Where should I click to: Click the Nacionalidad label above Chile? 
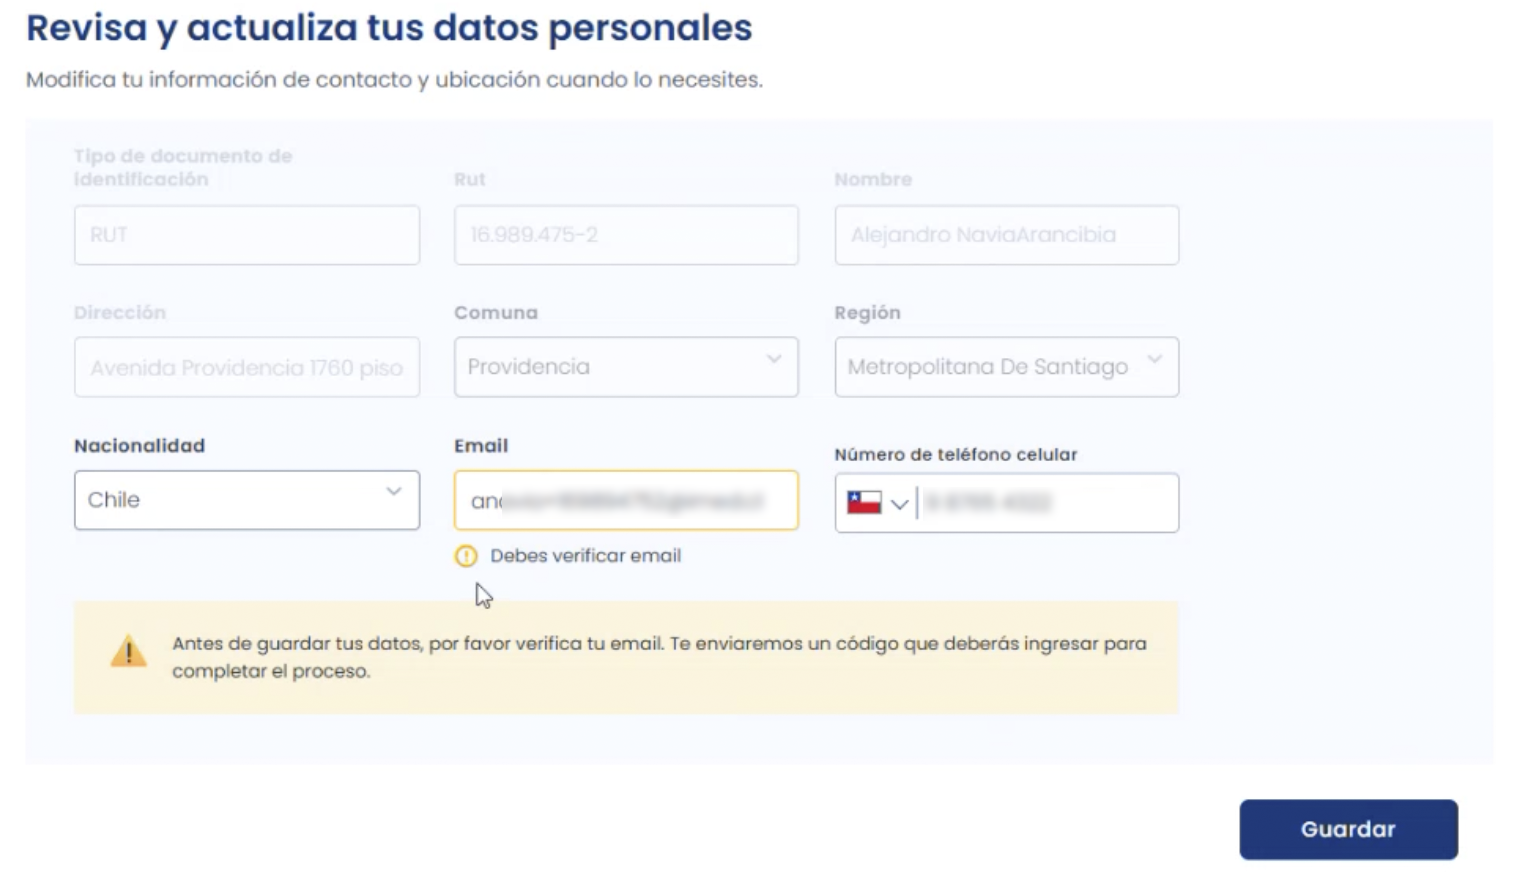point(139,446)
